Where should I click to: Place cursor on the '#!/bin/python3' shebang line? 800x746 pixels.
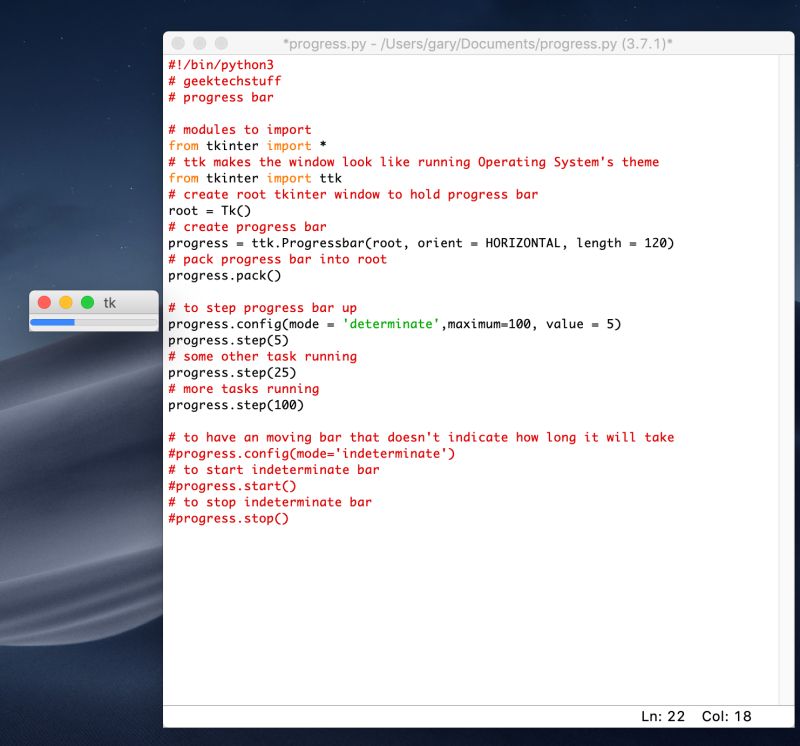pyautogui.click(x=220, y=64)
